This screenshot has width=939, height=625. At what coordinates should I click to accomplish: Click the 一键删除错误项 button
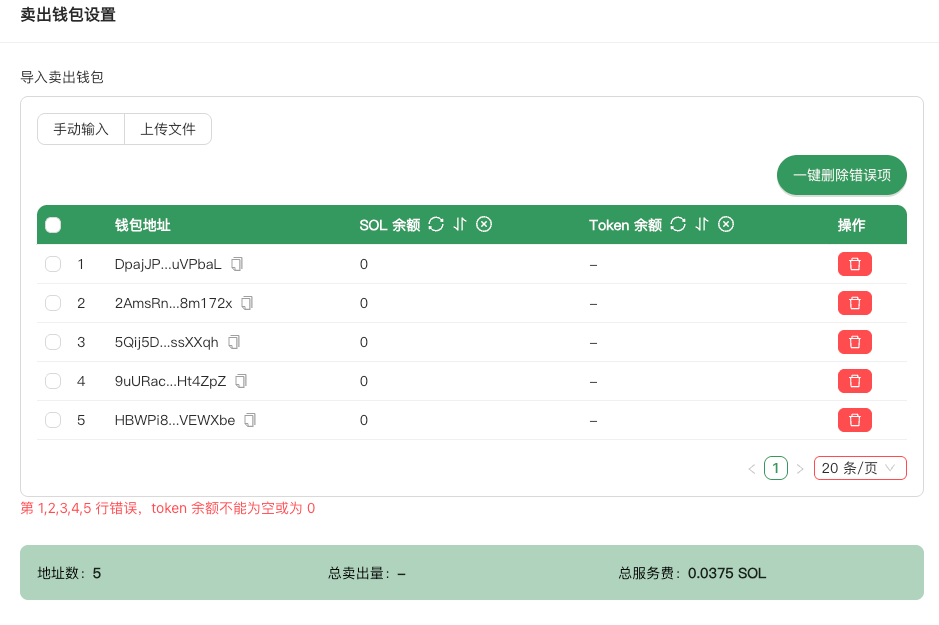click(x=841, y=175)
